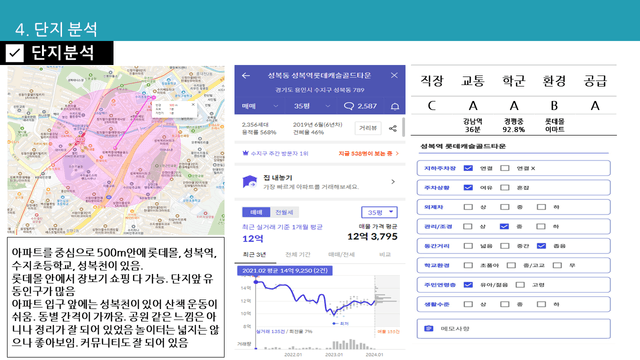Click the blue marker on price chart line

[256, 282]
